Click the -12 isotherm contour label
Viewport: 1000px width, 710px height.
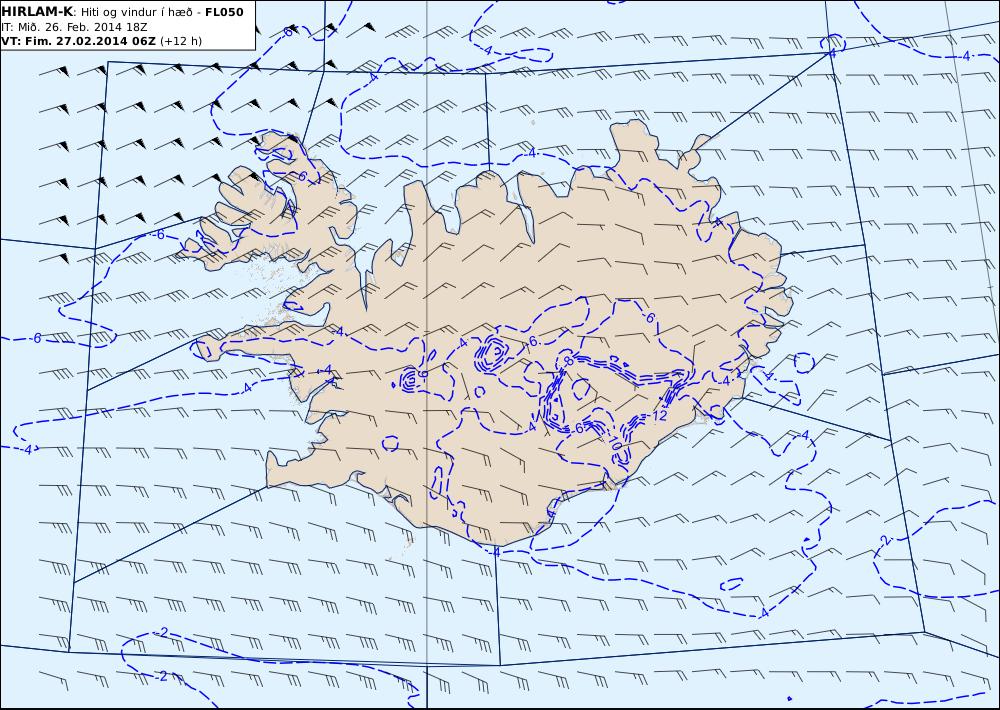[x=658, y=416]
